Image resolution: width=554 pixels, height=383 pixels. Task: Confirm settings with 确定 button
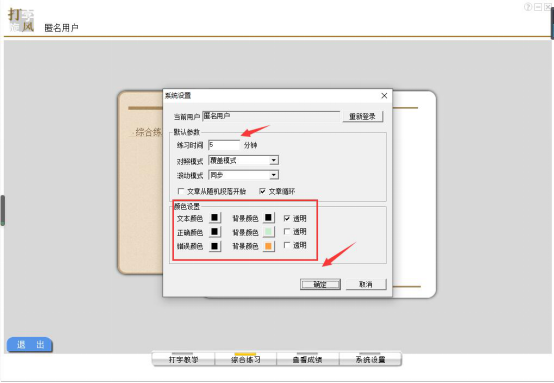click(x=320, y=284)
